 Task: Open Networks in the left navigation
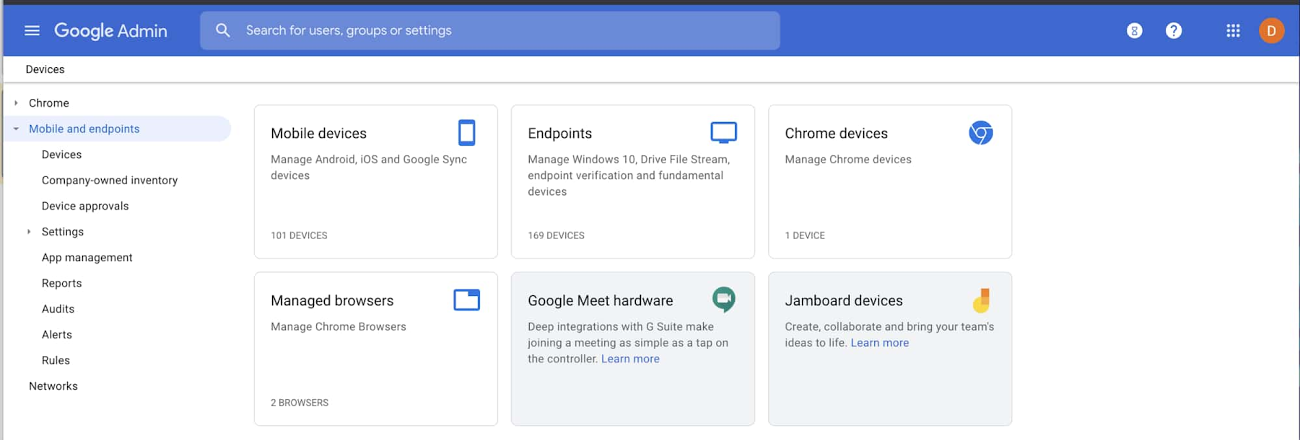pos(53,386)
